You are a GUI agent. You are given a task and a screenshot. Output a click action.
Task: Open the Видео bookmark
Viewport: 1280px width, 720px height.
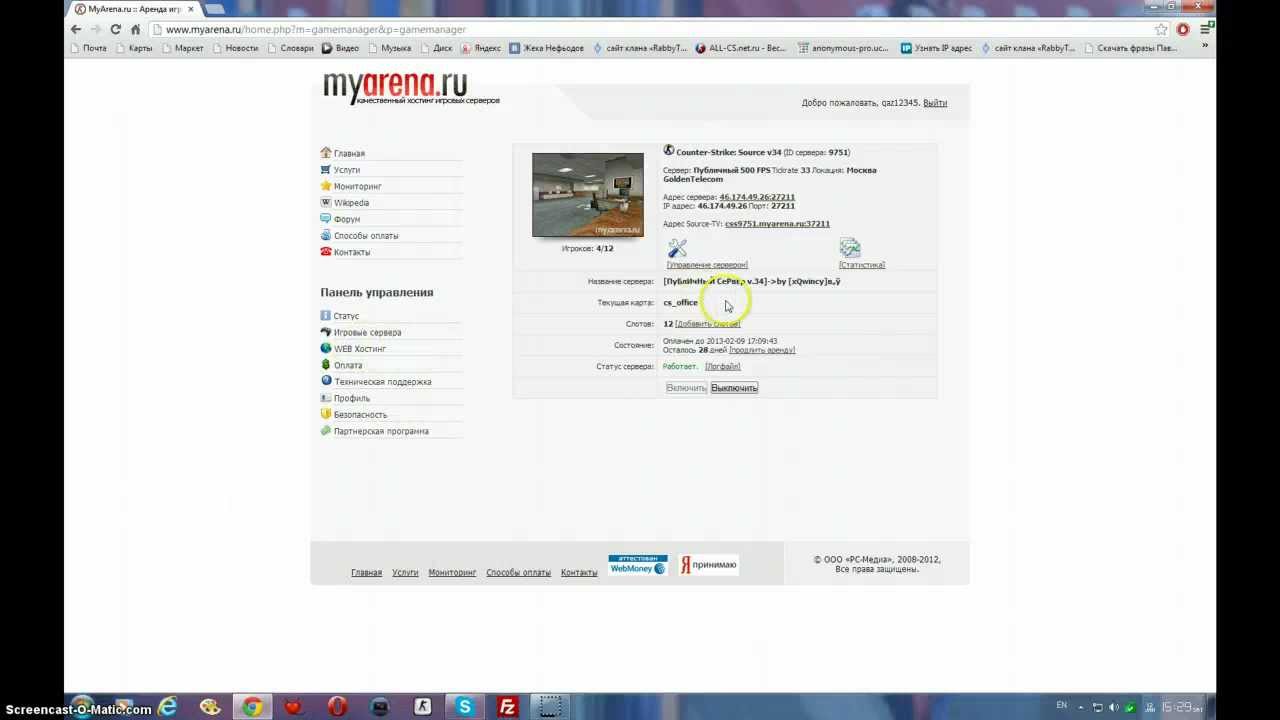click(x=340, y=48)
